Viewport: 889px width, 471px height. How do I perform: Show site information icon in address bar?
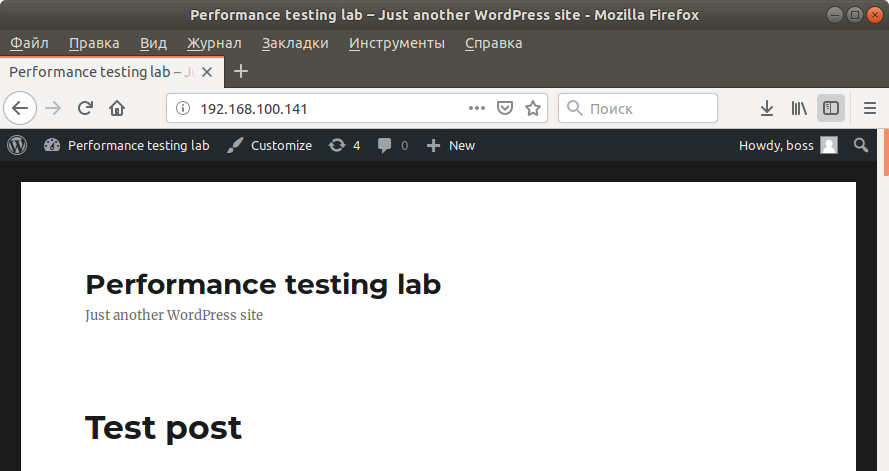tap(183, 108)
